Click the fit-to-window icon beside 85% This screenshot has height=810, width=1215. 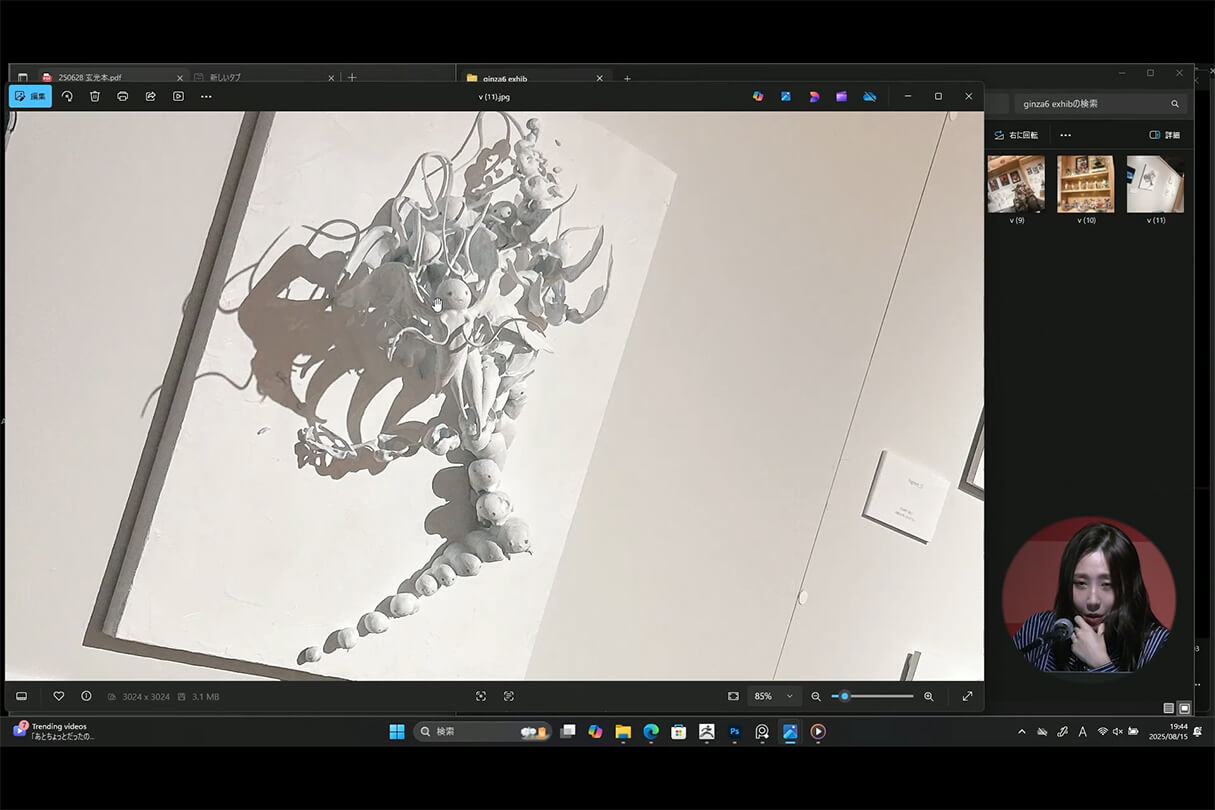[x=733, y=696]
